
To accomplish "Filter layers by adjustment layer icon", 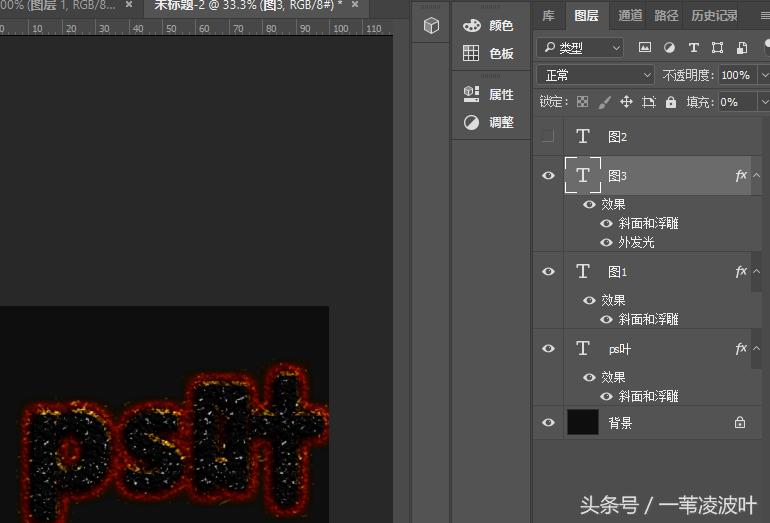I will (669, 47).
